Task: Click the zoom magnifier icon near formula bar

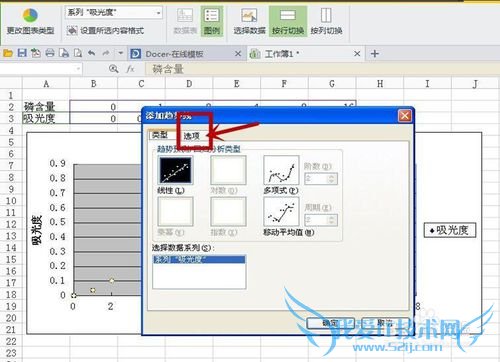Action: click(114, 69)
